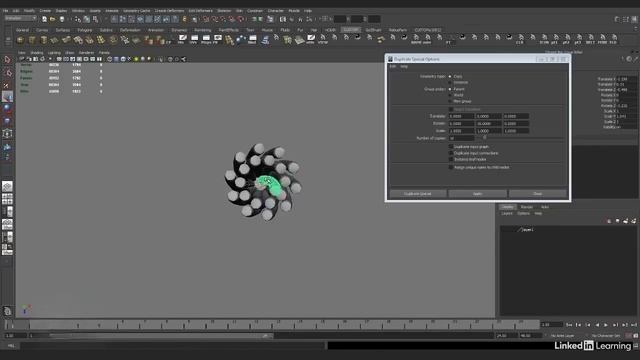Click the Save Scene icon

click(62, 19)
